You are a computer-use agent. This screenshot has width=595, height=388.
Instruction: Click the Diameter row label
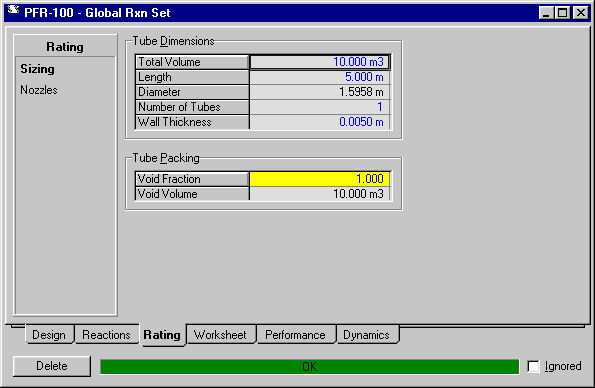192,92
